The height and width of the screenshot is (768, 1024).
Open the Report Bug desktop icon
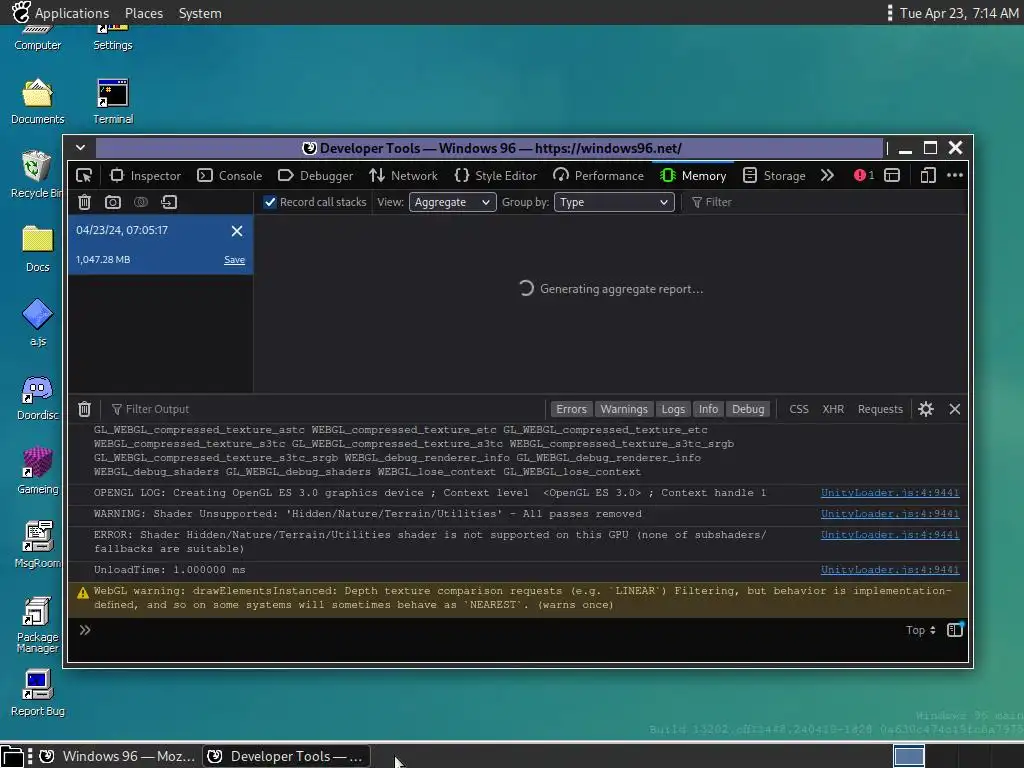coord(37,693)
